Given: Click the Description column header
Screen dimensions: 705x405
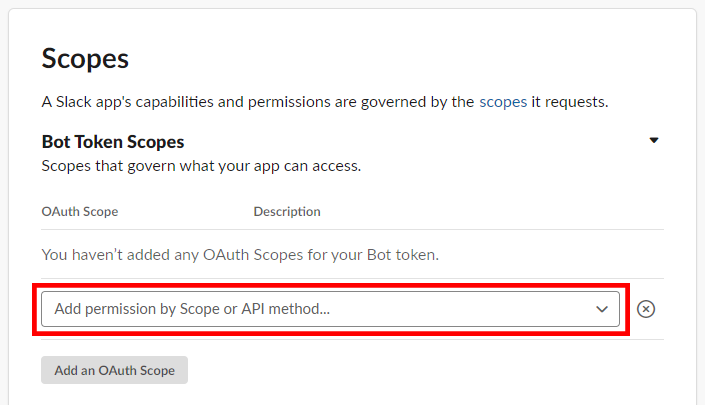Looking at the screenshot, I should tap(287, 212).
